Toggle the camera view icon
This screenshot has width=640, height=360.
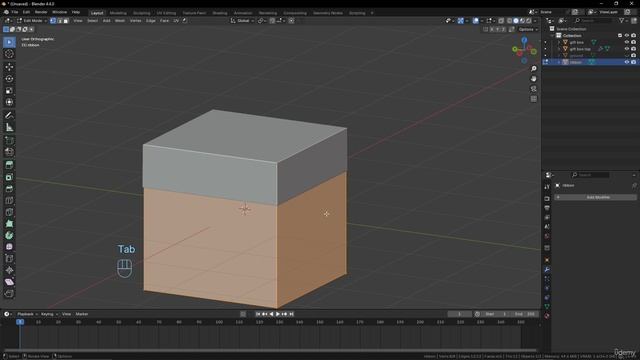[533, 89]
